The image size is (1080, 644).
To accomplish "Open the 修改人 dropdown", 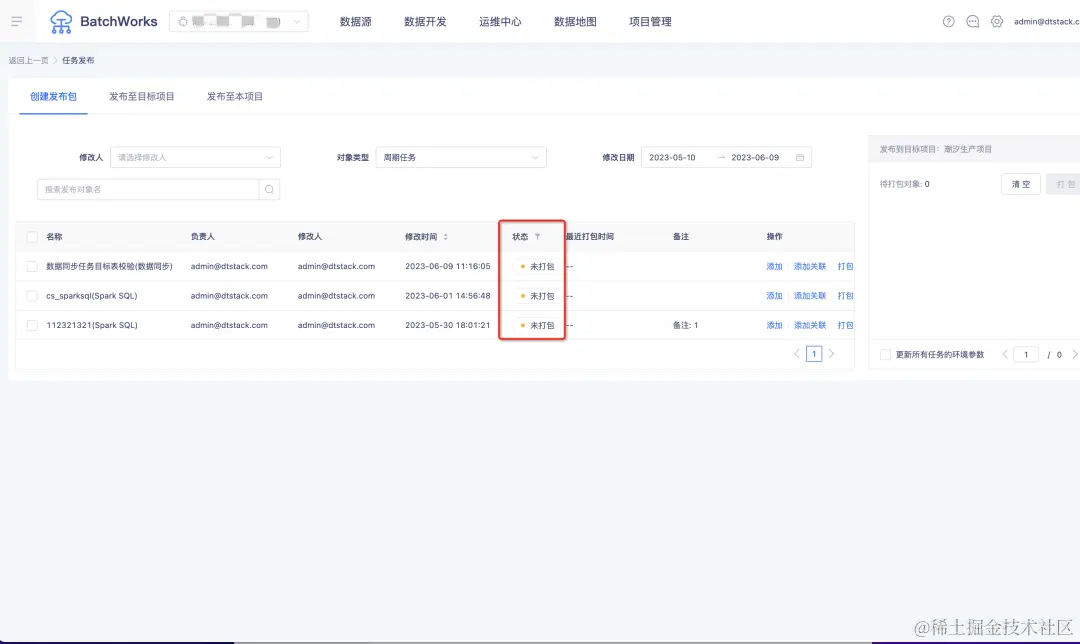I will (195, 157).
